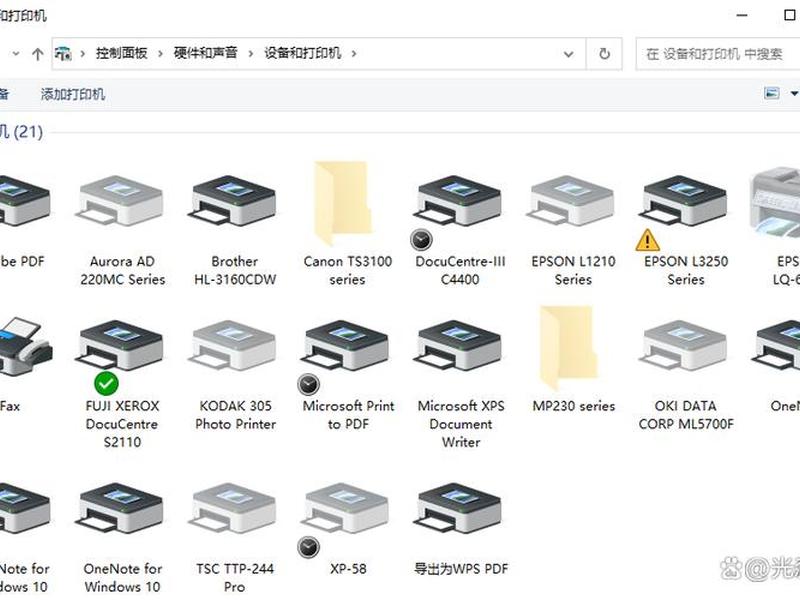Click the 'MP230 series' label
800x600 pixels.
tap(573, 406)
